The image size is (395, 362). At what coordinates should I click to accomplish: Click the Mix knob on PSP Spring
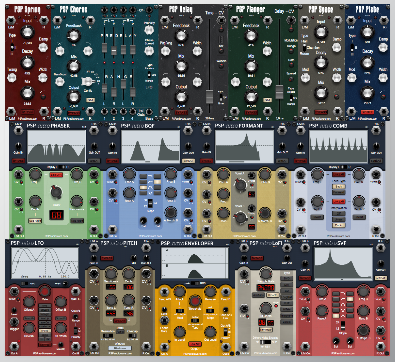(27, 92)
